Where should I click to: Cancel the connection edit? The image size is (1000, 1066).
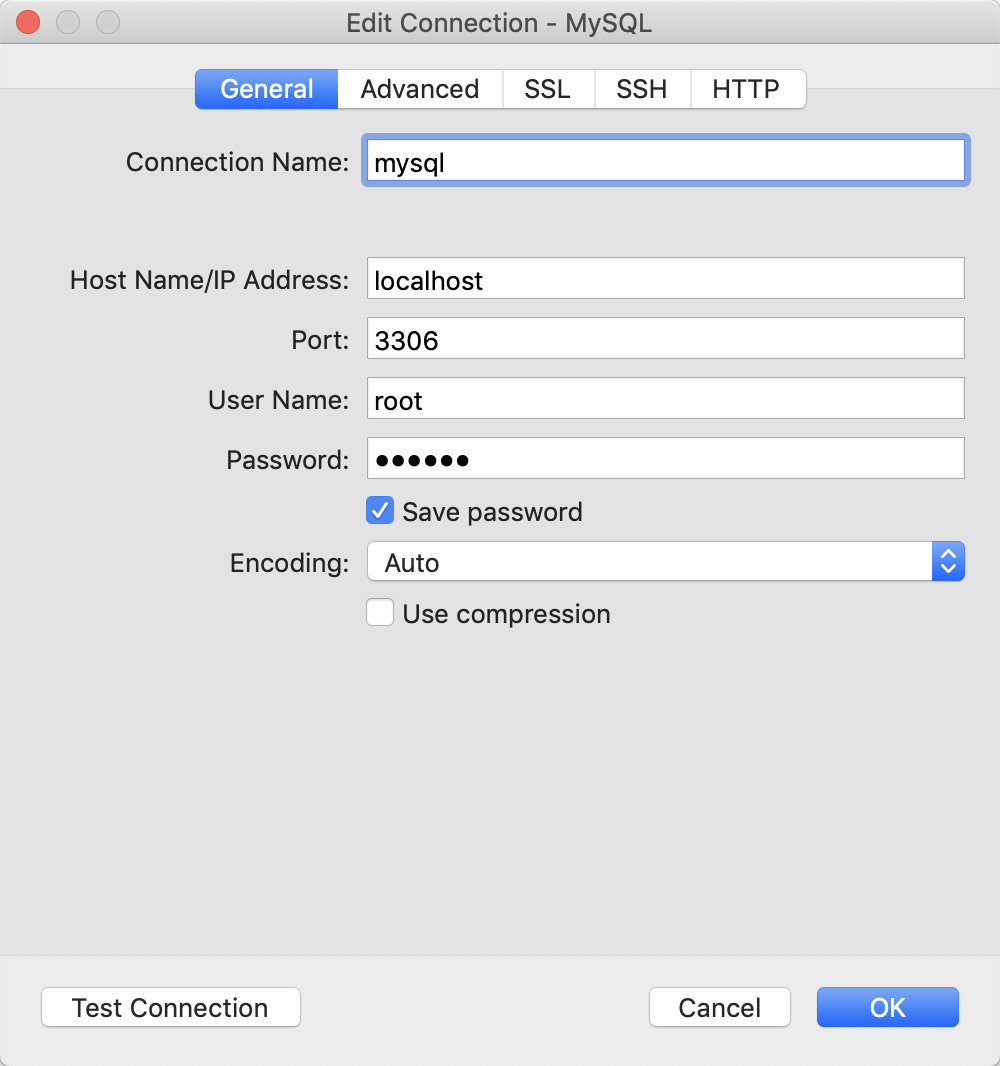point(719,1007)
